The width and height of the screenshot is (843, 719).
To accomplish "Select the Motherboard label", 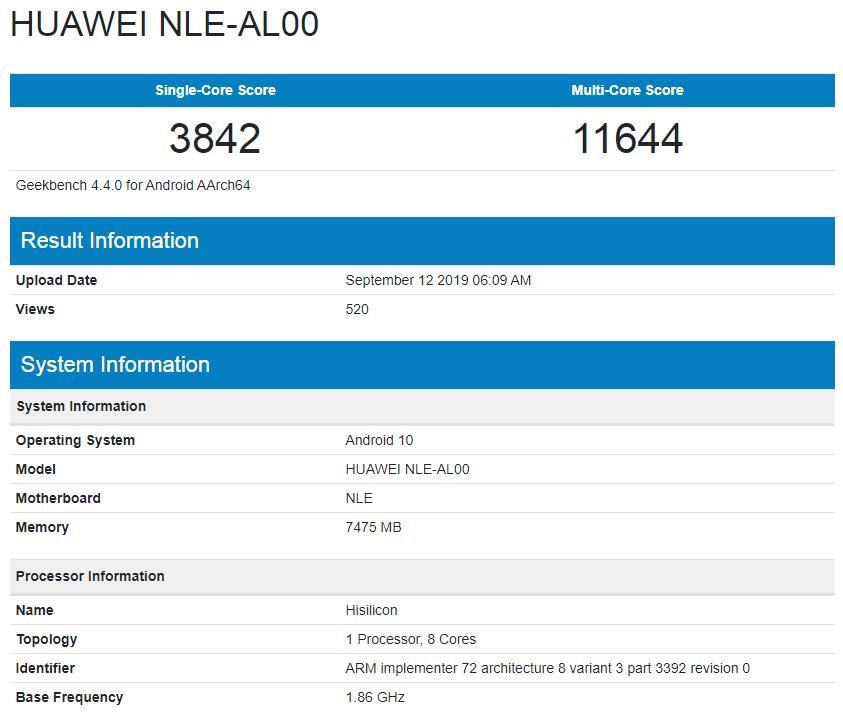I will (x=58, y=498).
